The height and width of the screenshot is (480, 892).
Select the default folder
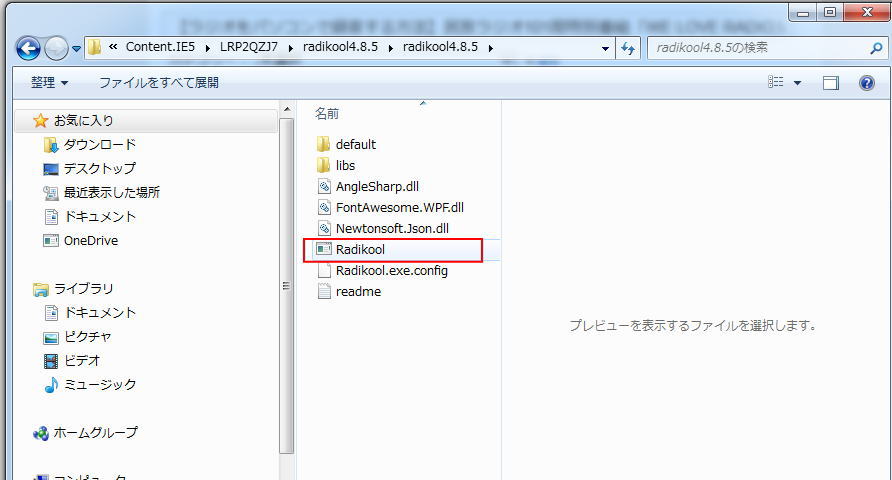point(356,144)
